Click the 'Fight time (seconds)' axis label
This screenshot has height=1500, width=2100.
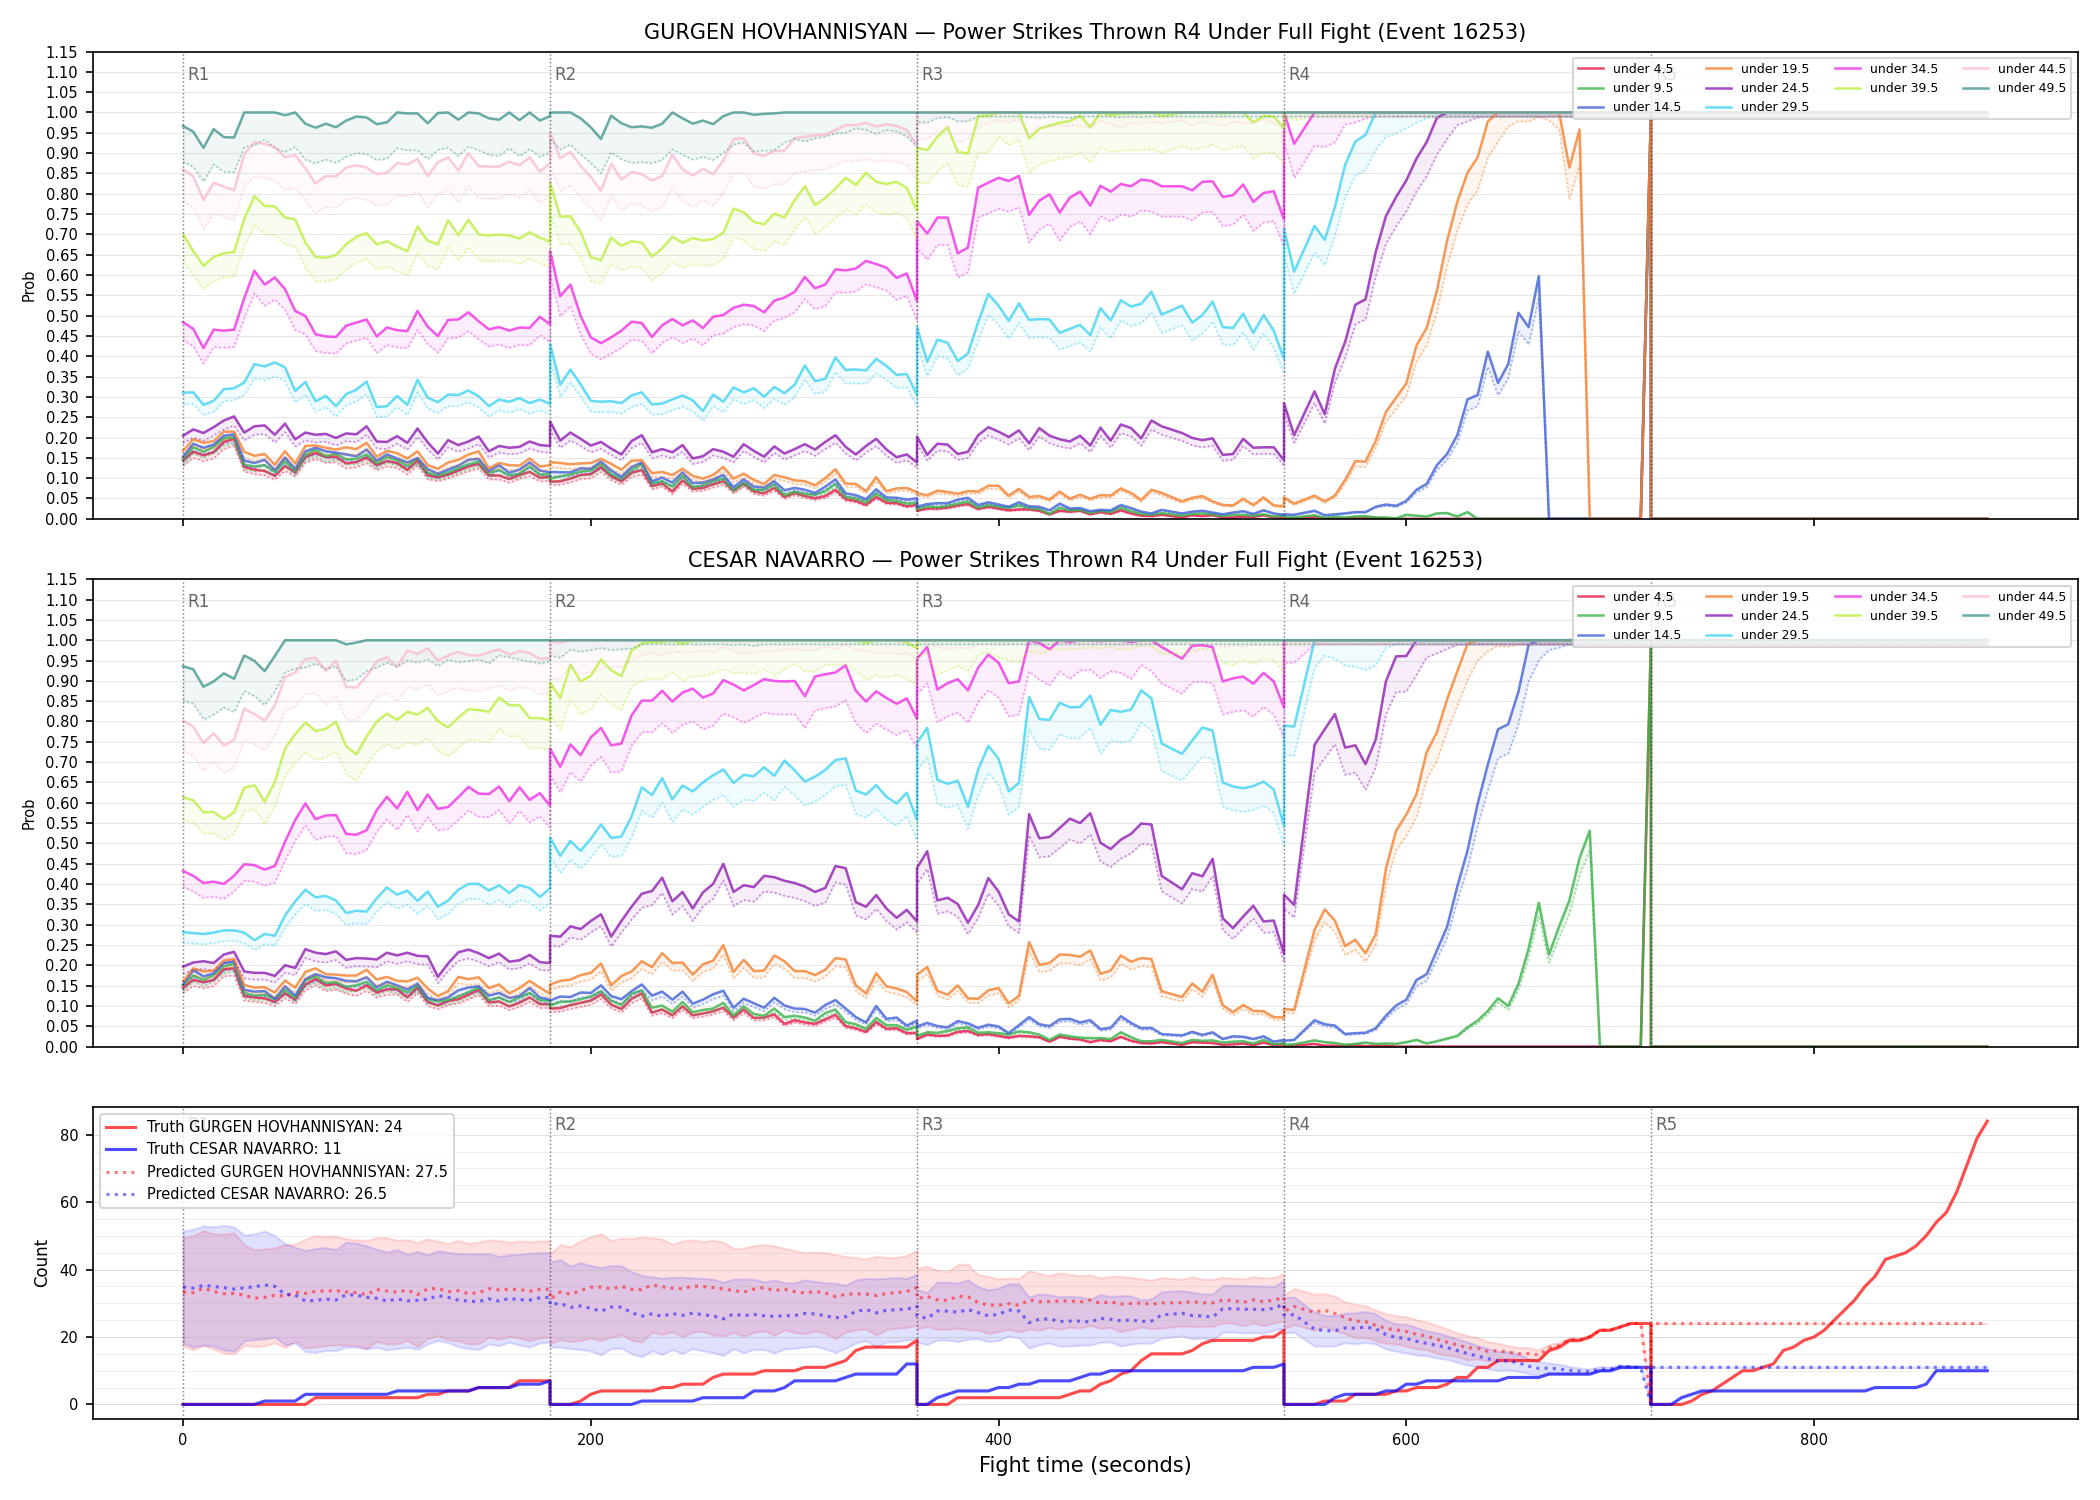1085,1465
